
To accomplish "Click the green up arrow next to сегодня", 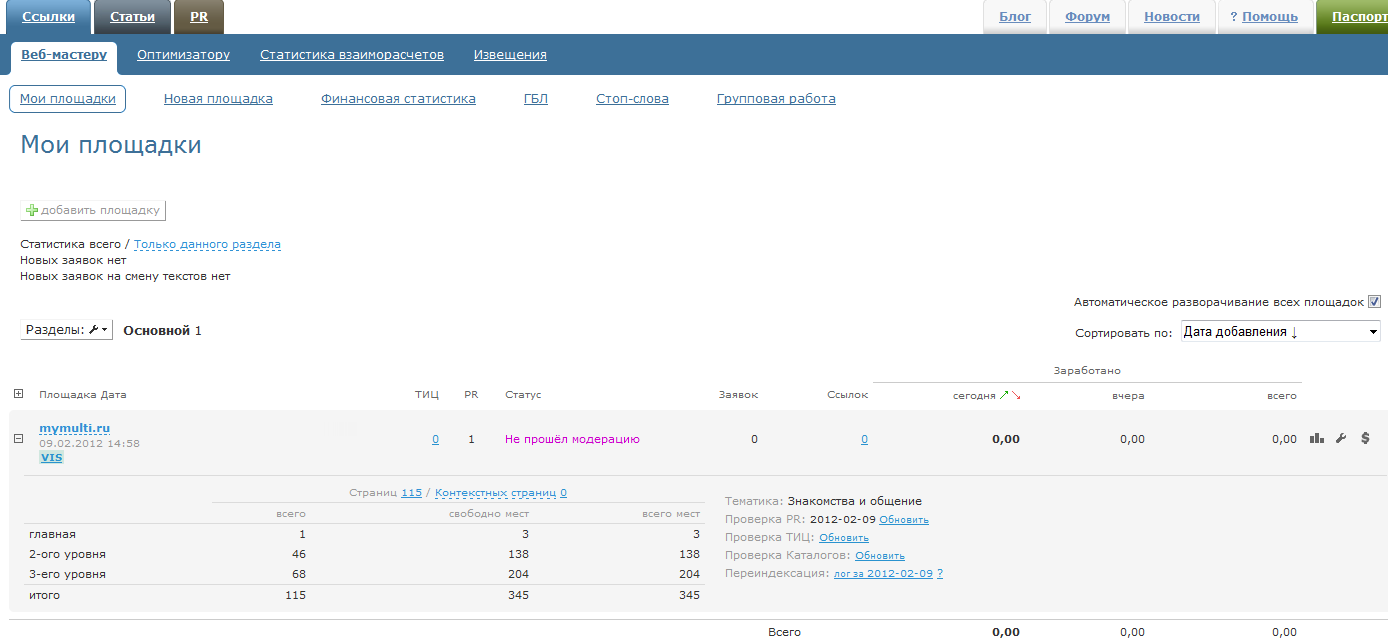I will 1004,396.
